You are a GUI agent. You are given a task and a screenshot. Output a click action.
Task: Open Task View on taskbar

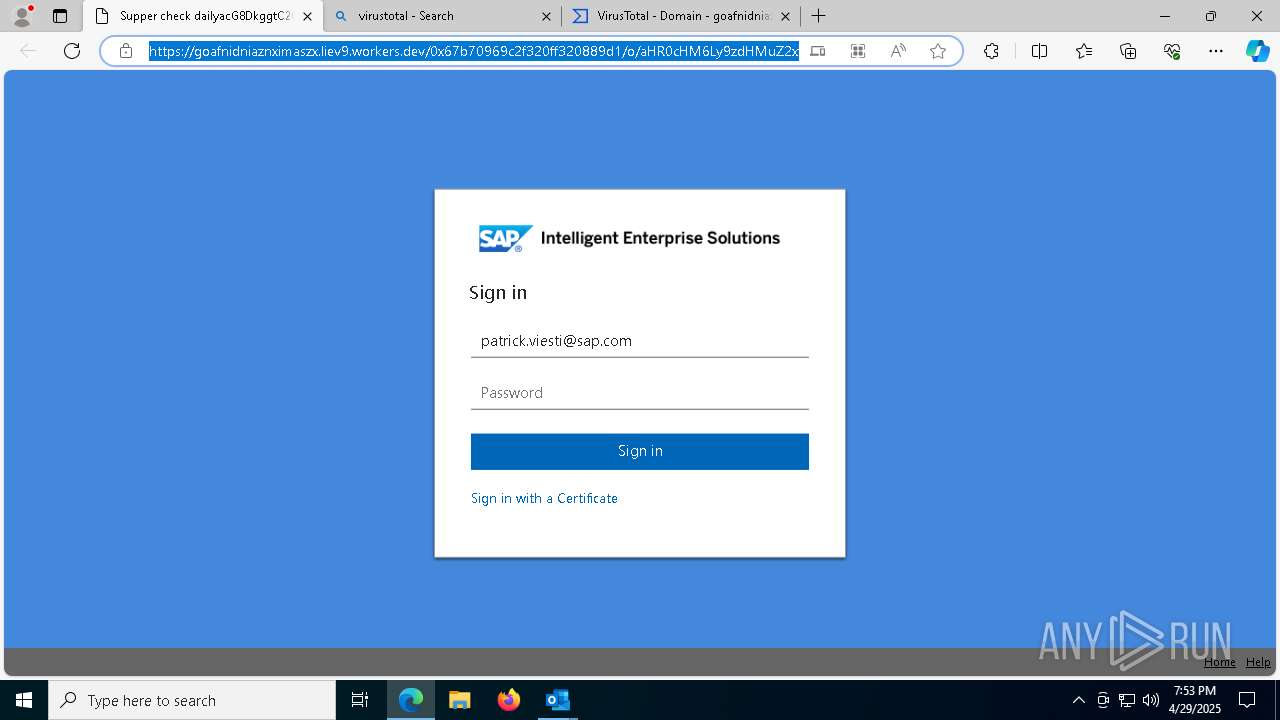click(360, 700)
